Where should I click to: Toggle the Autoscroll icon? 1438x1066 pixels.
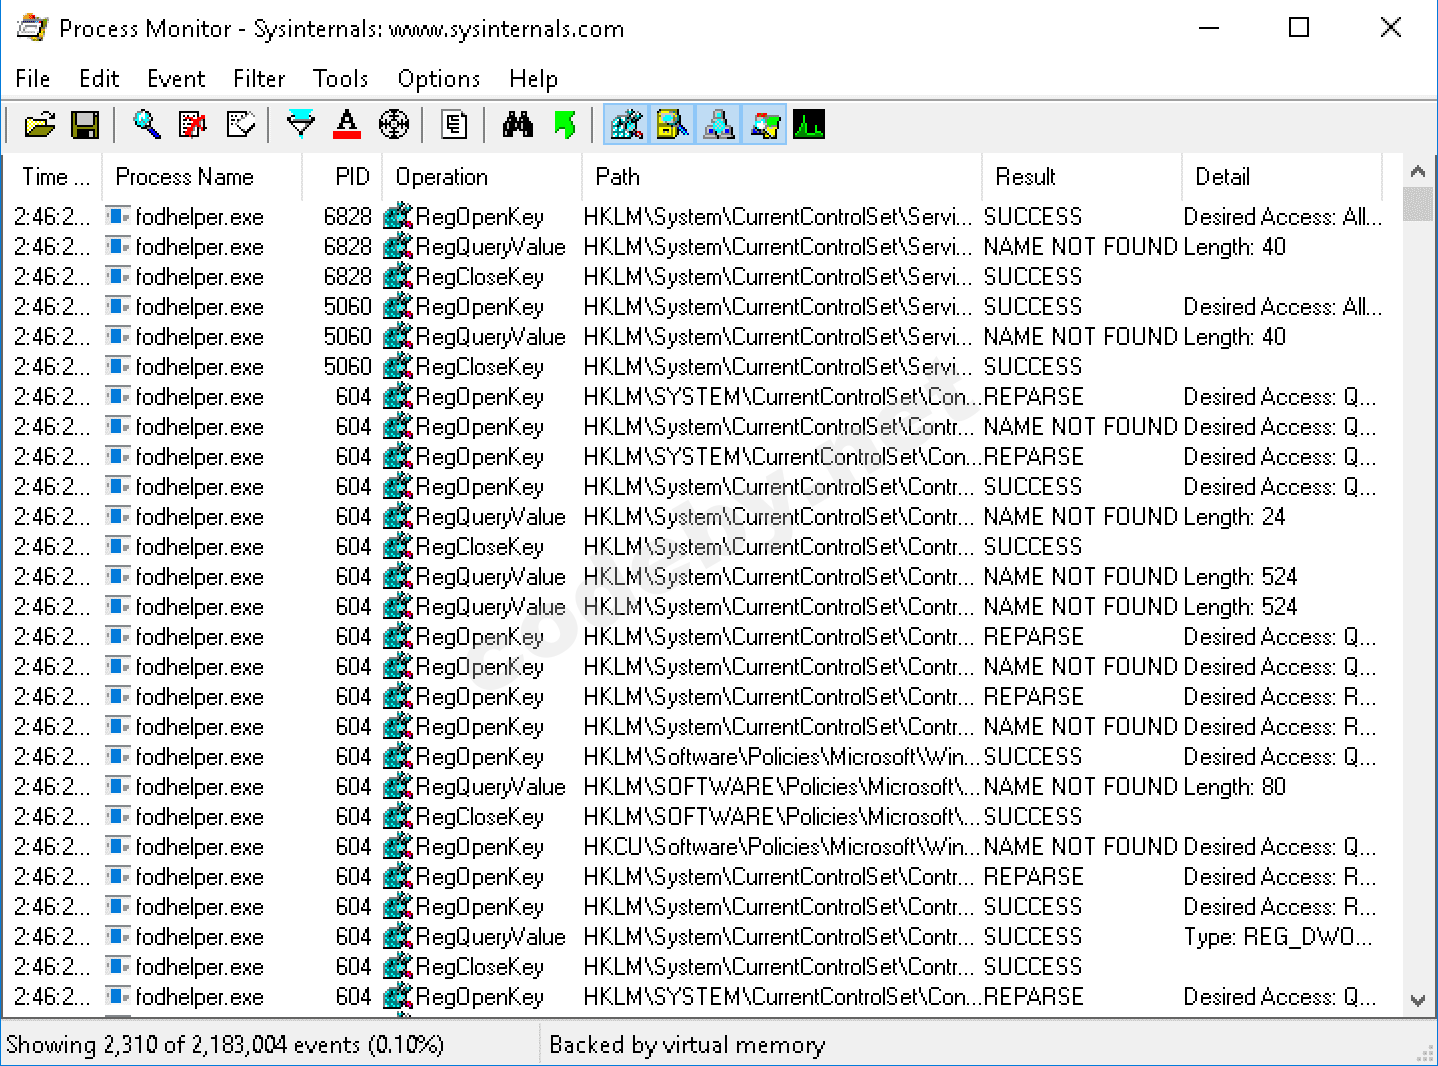pos(193,125)
